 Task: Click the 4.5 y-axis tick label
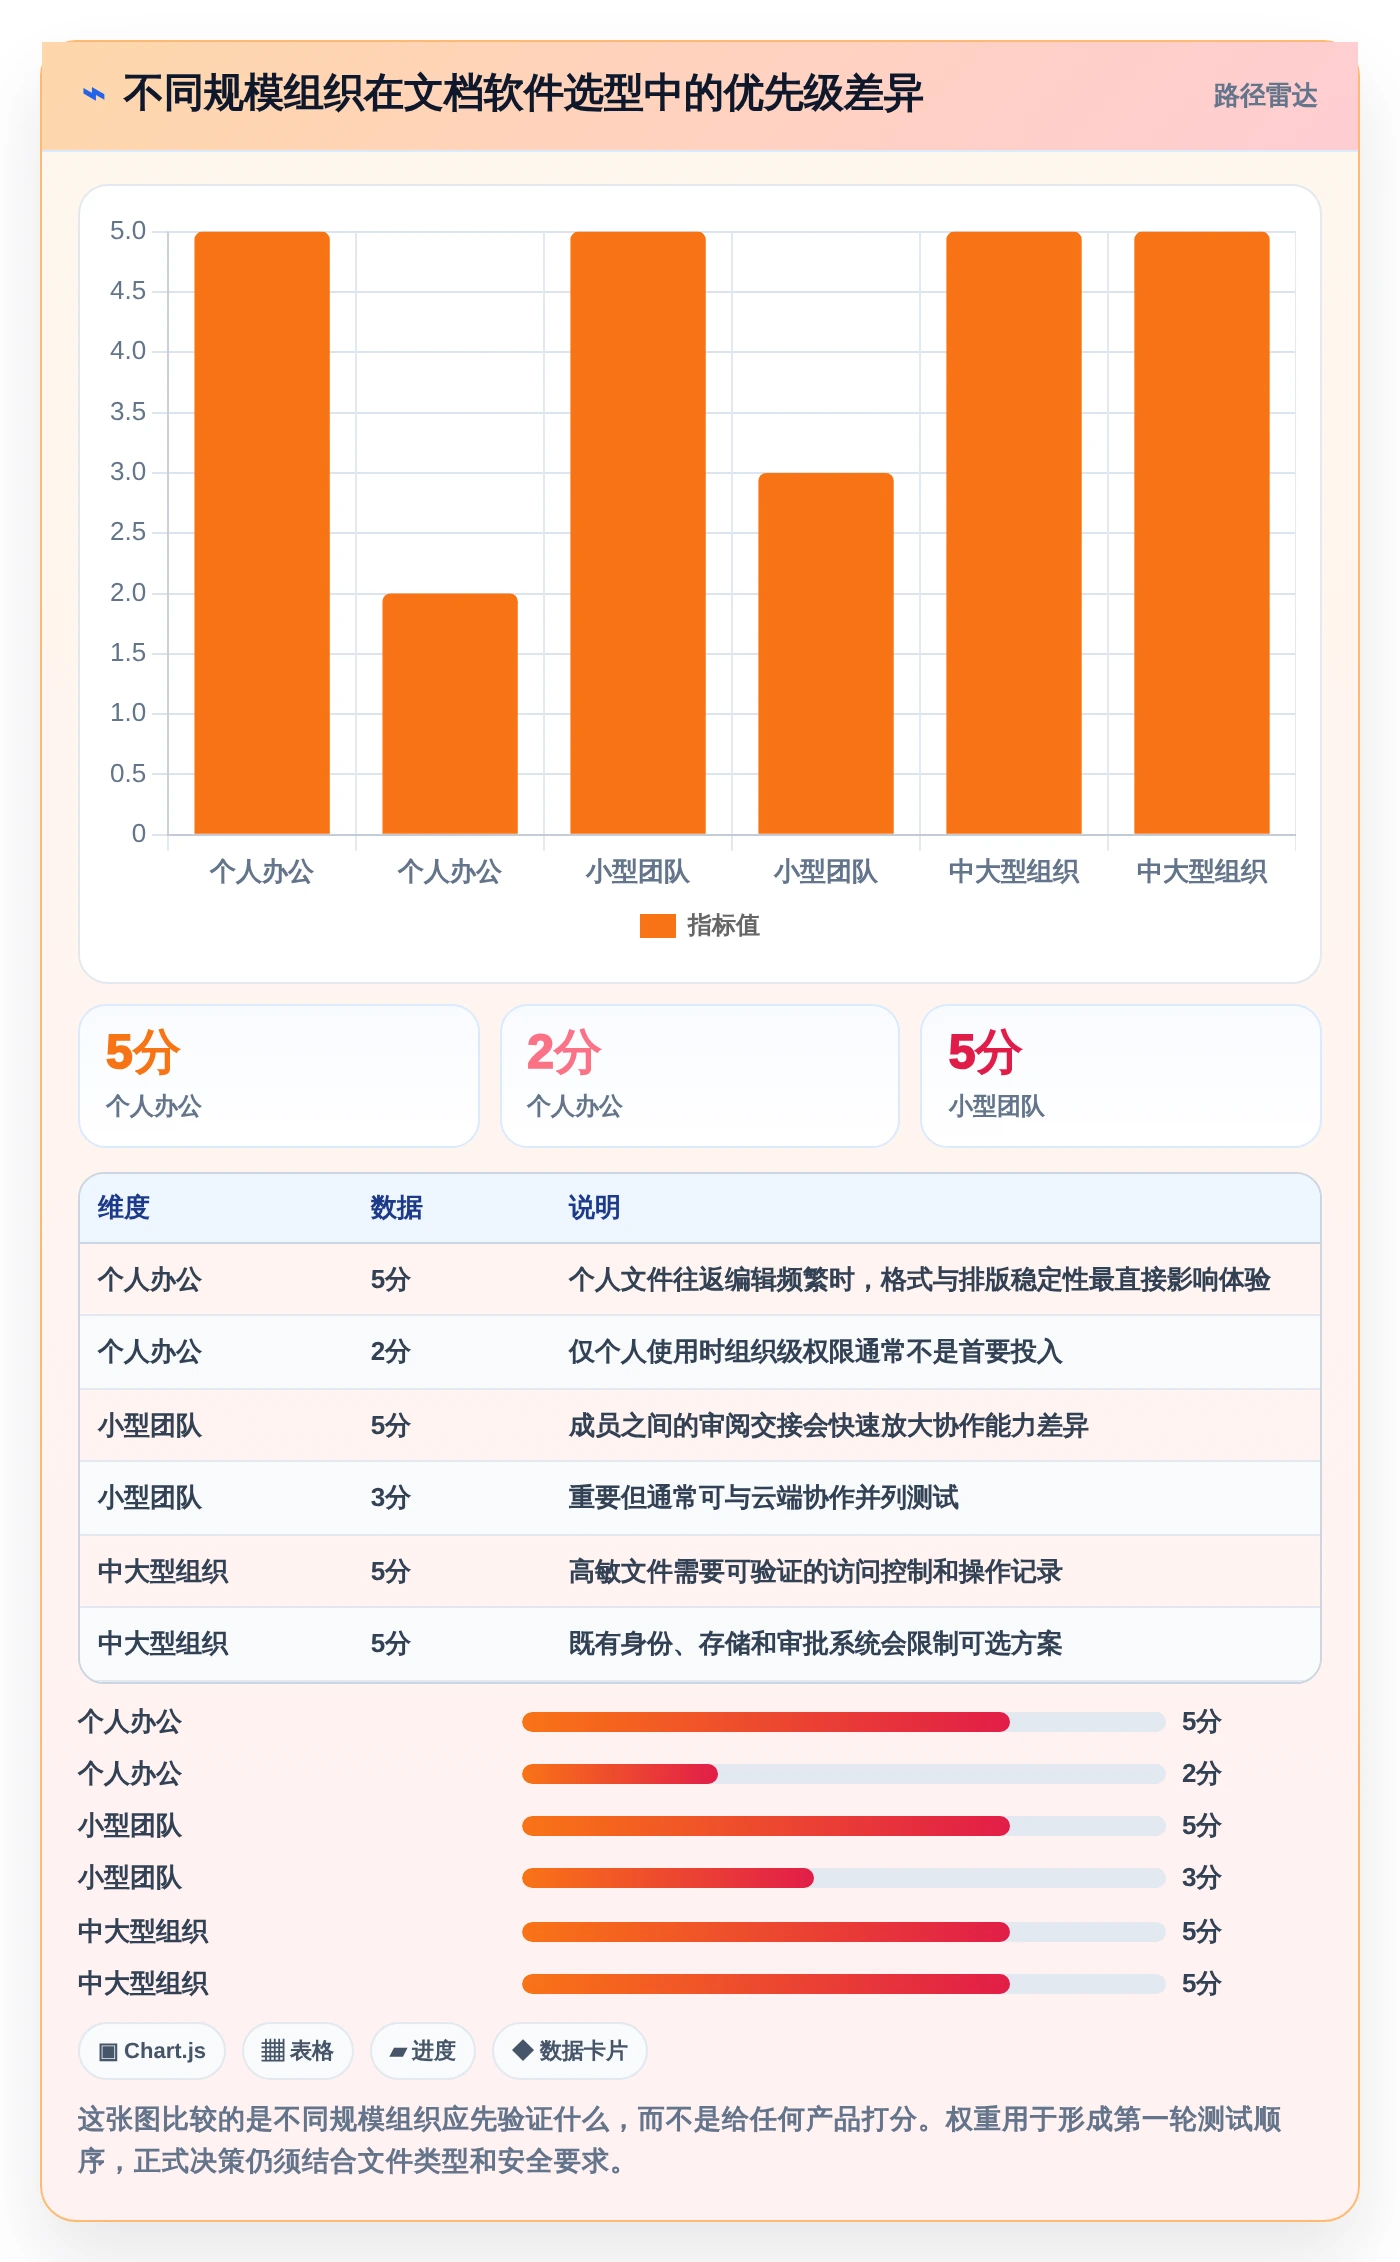click(128, 291)
